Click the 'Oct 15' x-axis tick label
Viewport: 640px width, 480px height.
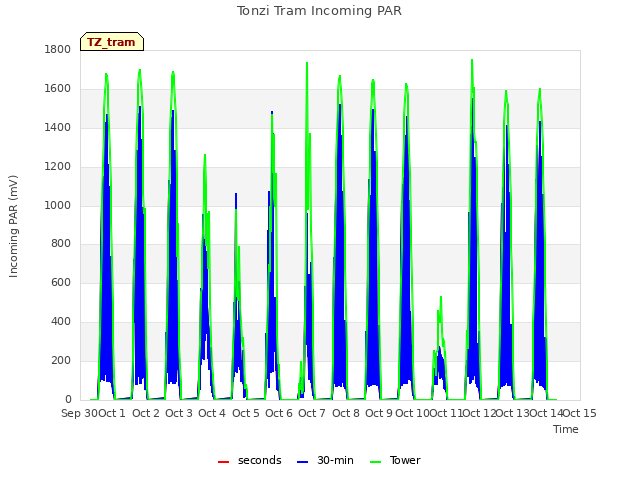click(x=580, y=413)
